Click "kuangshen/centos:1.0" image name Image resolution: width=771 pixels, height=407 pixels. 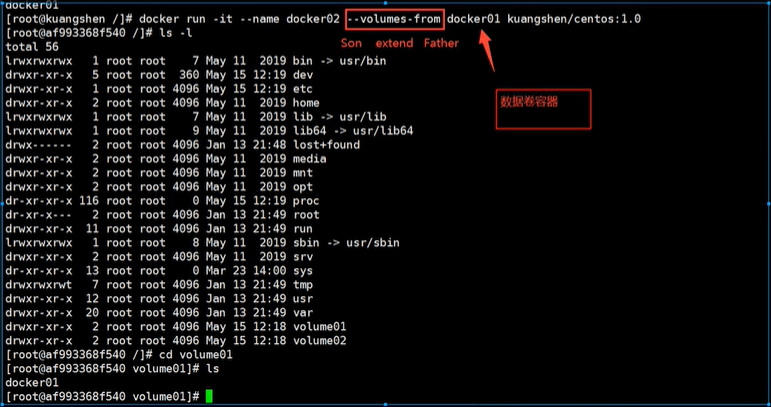(x=574, y=19)
